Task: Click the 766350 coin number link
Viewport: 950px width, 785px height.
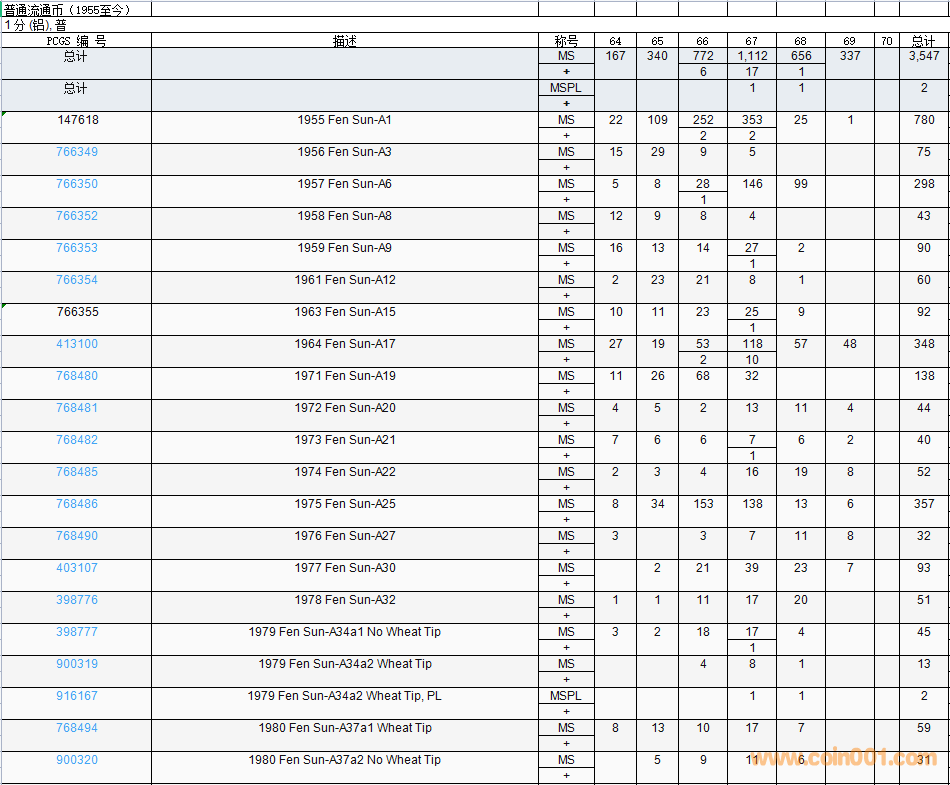Action: coord(77,184)
